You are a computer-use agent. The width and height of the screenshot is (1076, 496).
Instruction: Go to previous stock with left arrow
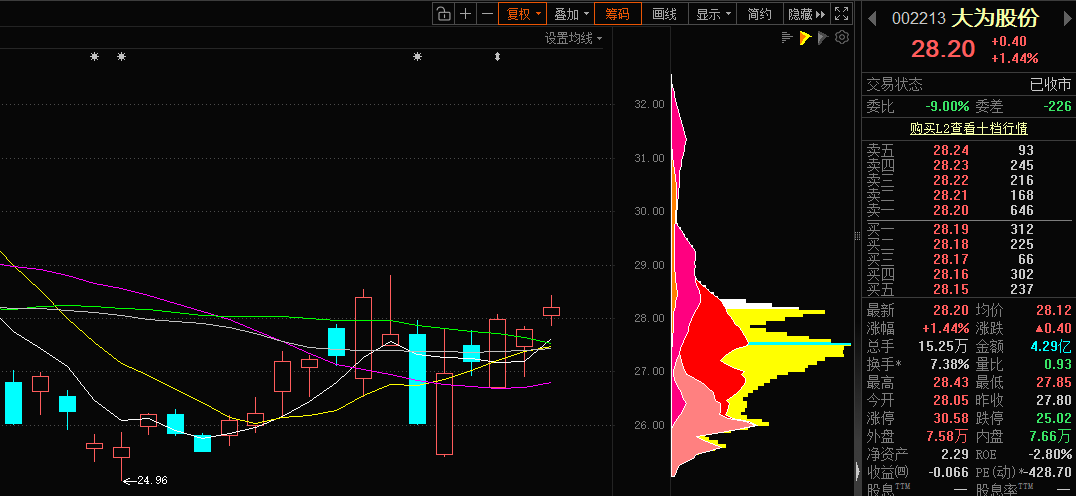[x=872, y=19]
